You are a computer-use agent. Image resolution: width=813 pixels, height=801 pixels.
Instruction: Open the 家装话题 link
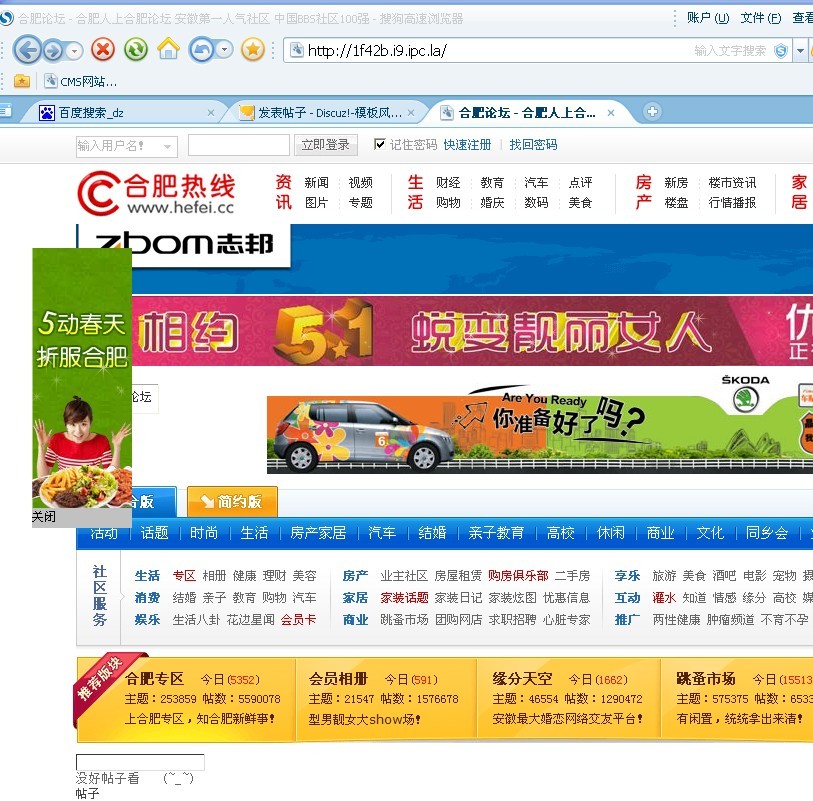click(x=404, y=598)
